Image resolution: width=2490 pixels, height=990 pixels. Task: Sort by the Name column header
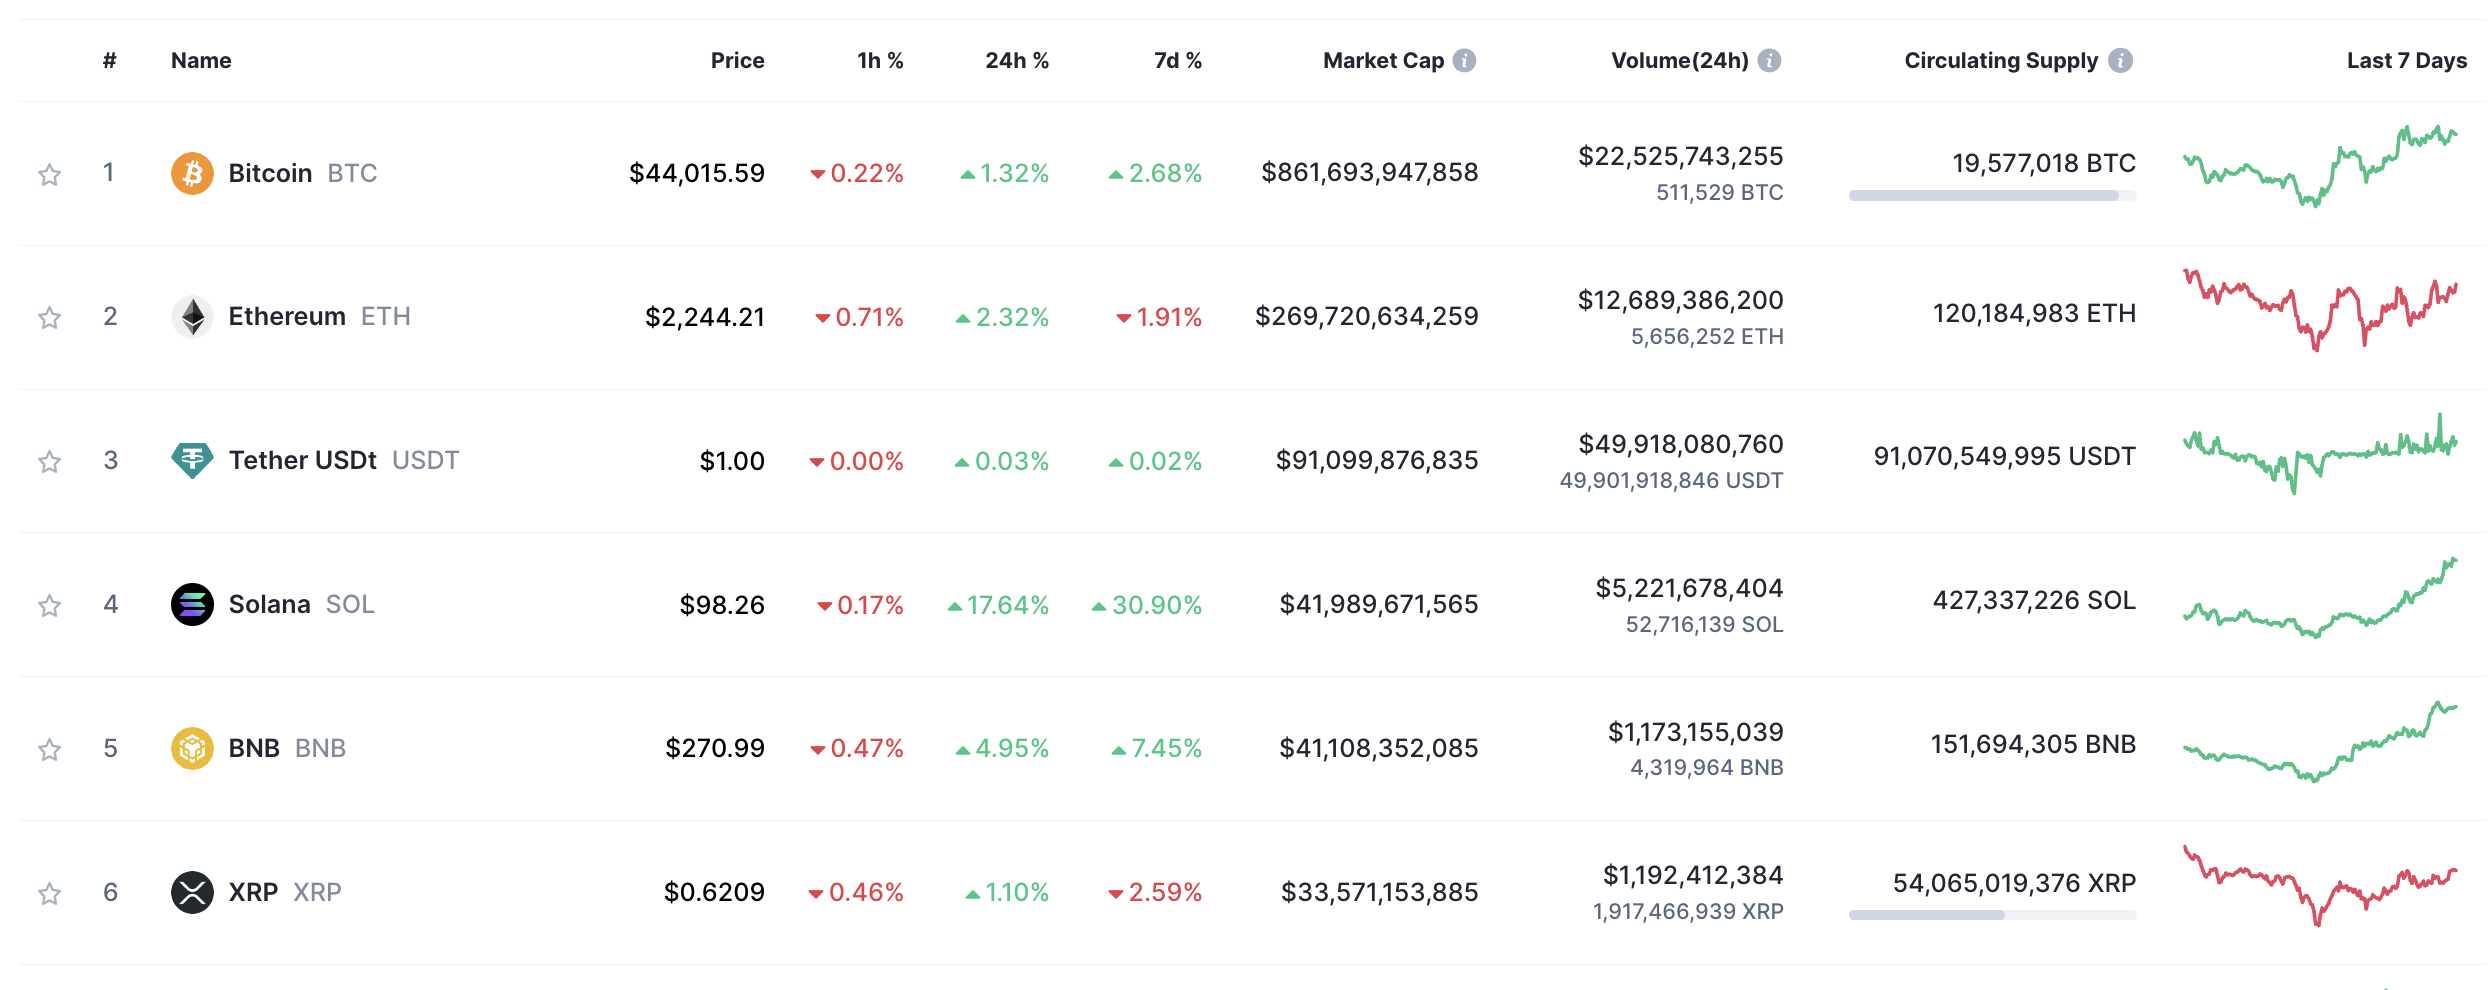201,60
